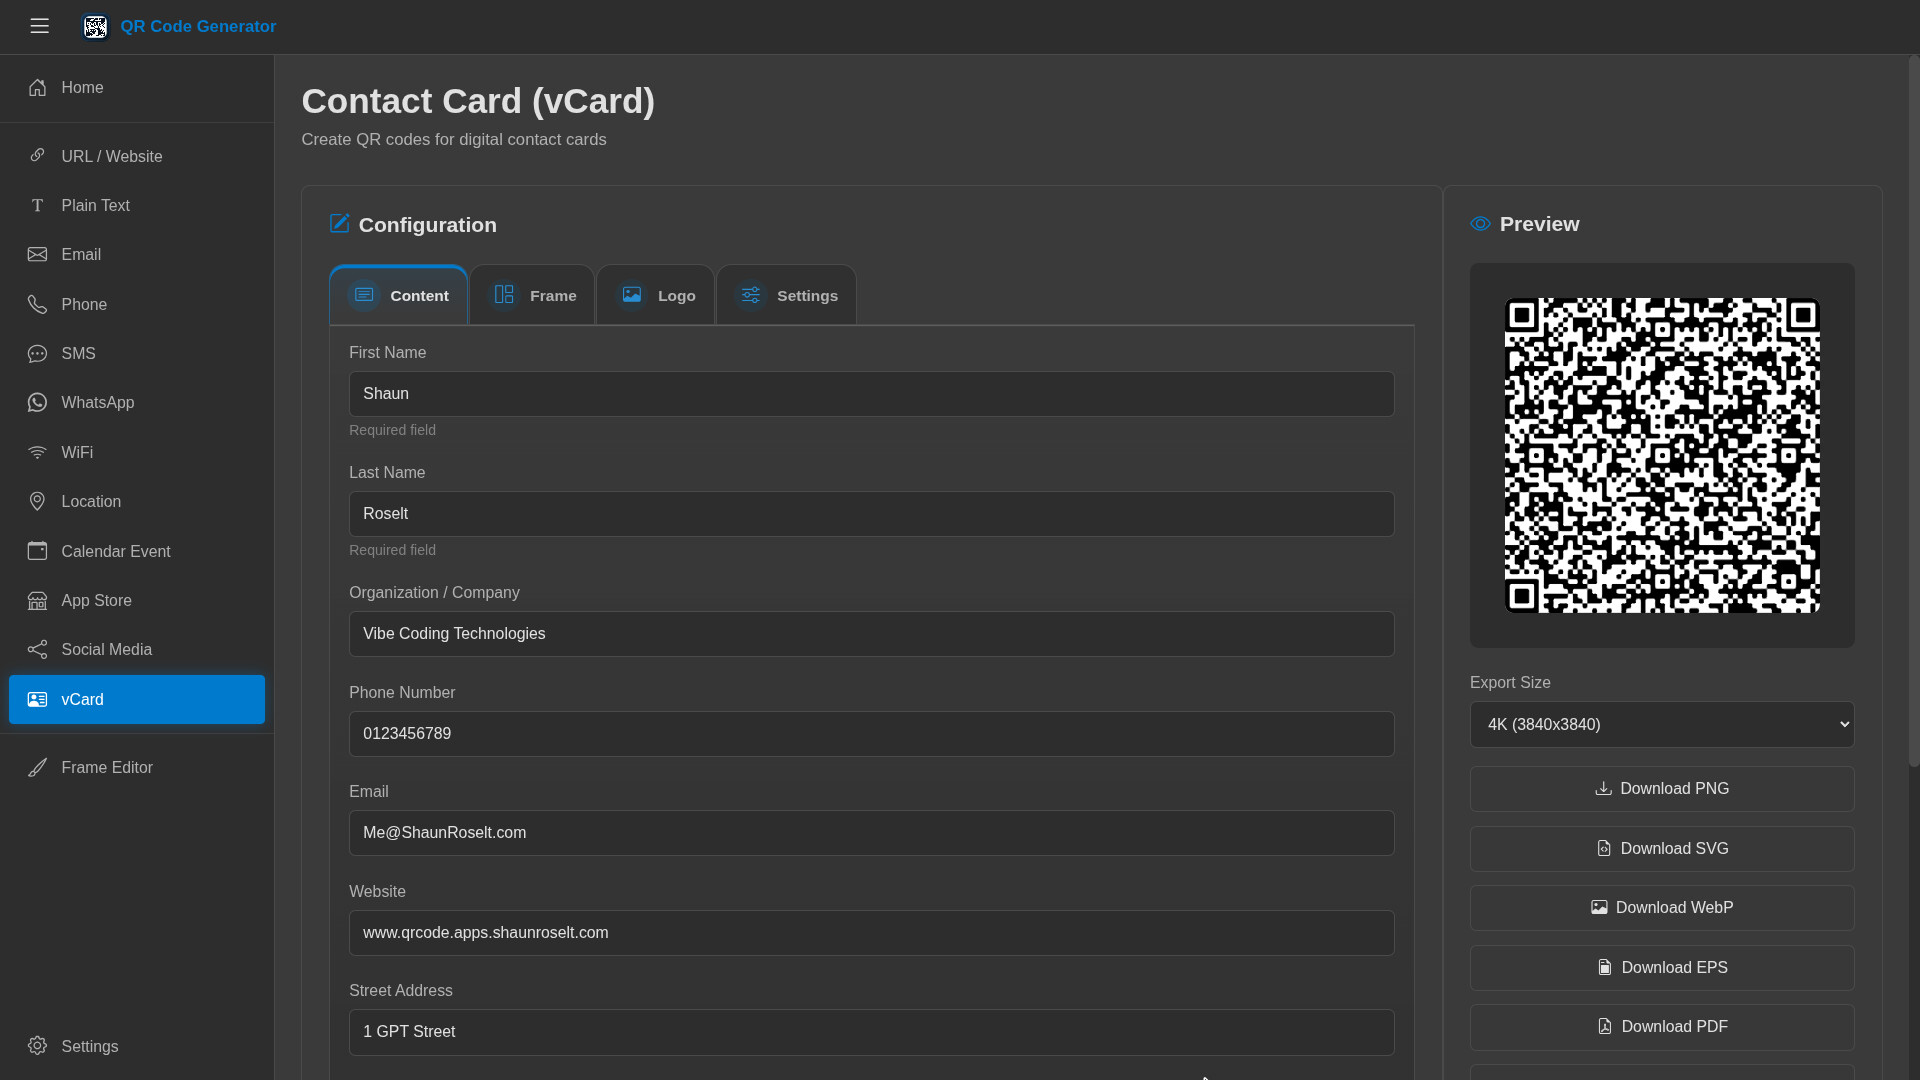Click the Plain Text T icon
1920x1080 pixels.
(37, 205)
